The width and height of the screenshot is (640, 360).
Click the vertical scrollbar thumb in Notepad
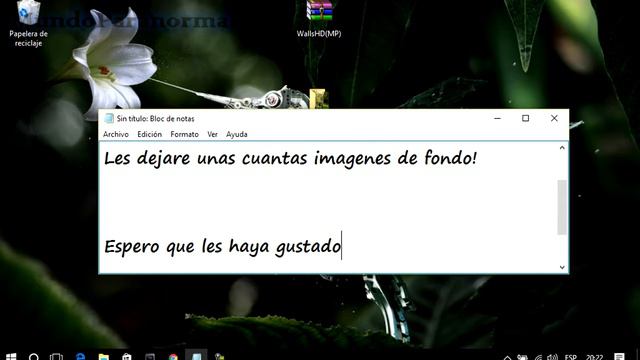(x=562, y=207)
